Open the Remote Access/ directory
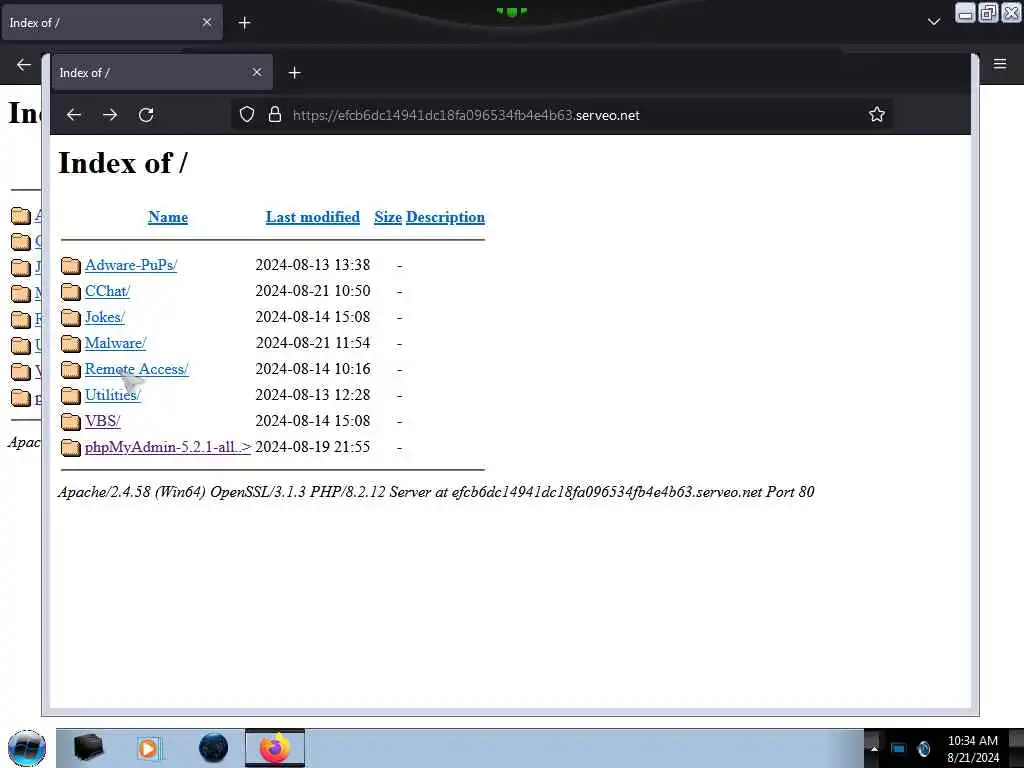This screenshot has height=768, width=1024. pyautogui.click(x=136, y=370)
